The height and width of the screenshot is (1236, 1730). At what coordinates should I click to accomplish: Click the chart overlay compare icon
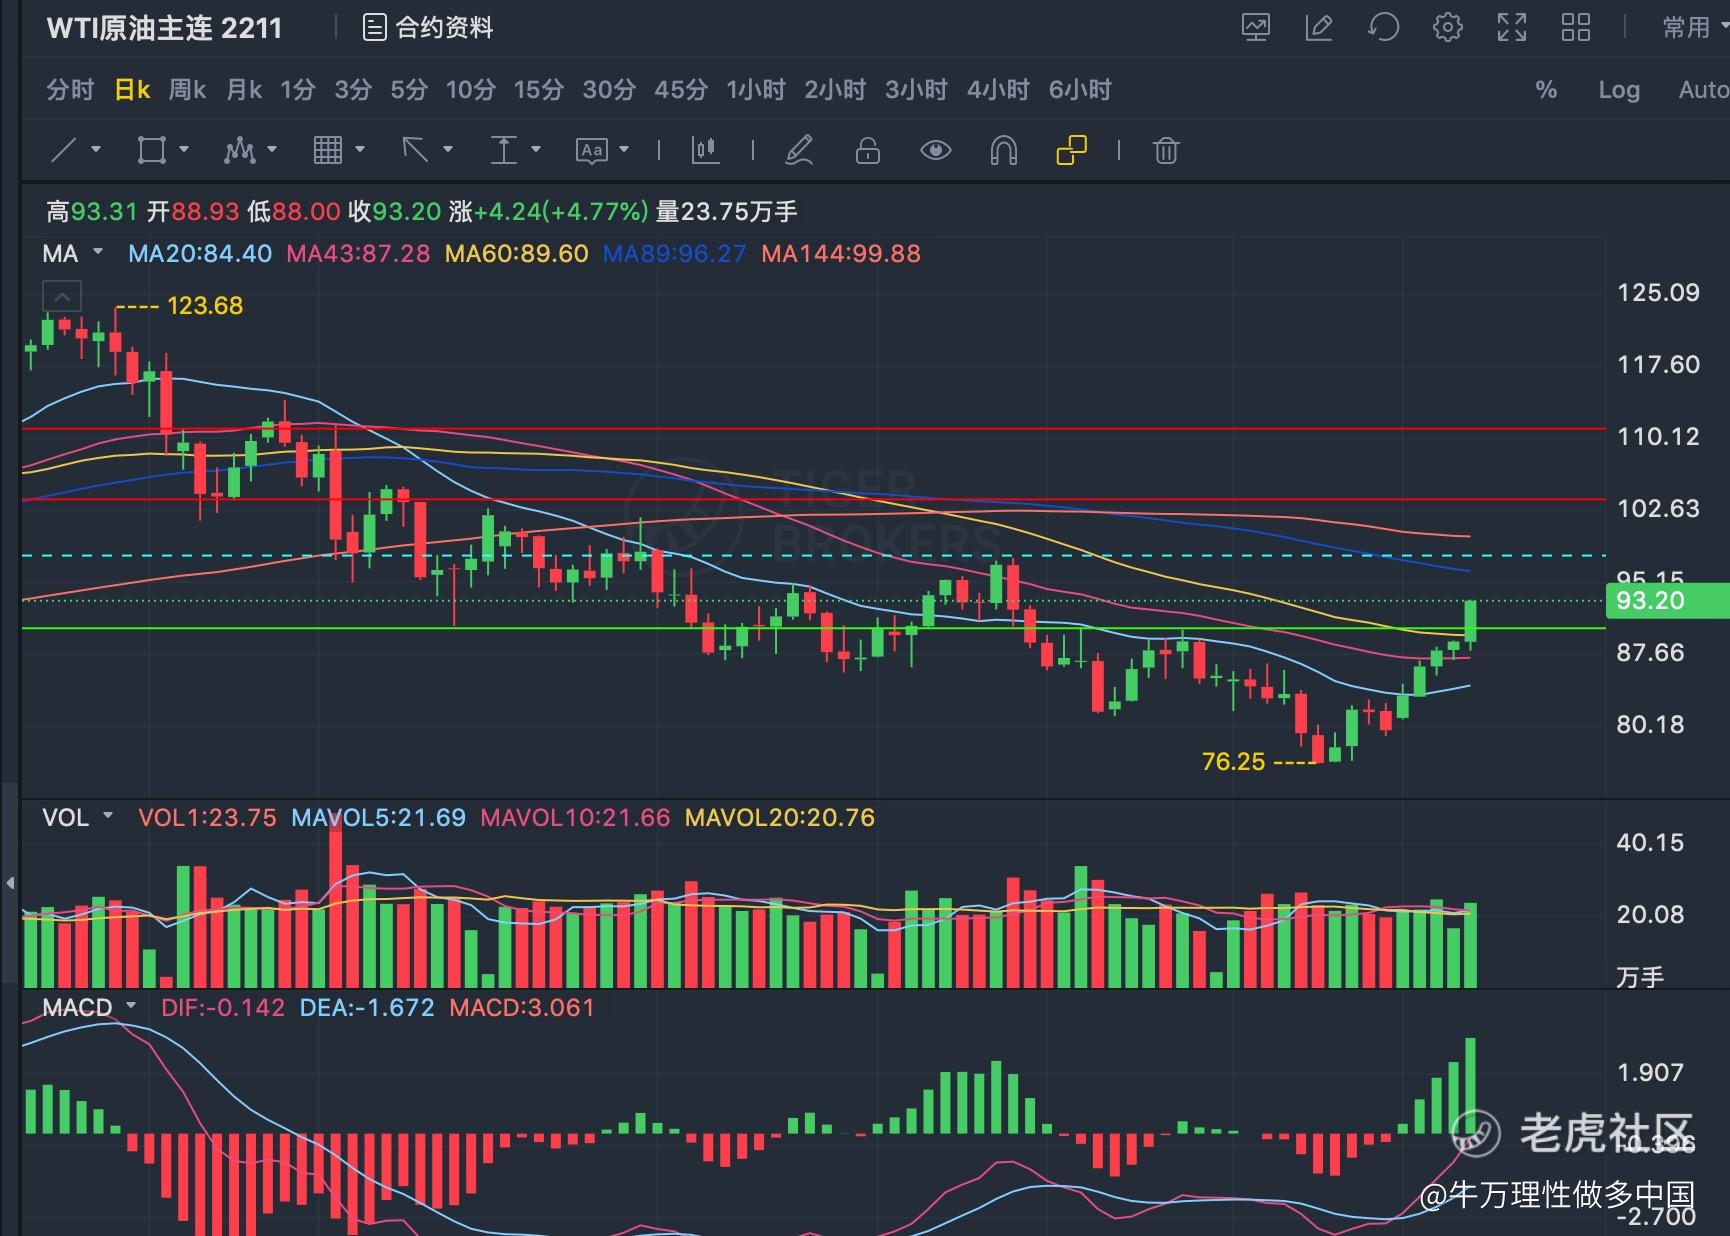pyautogui.click(x=1256, y=27)
